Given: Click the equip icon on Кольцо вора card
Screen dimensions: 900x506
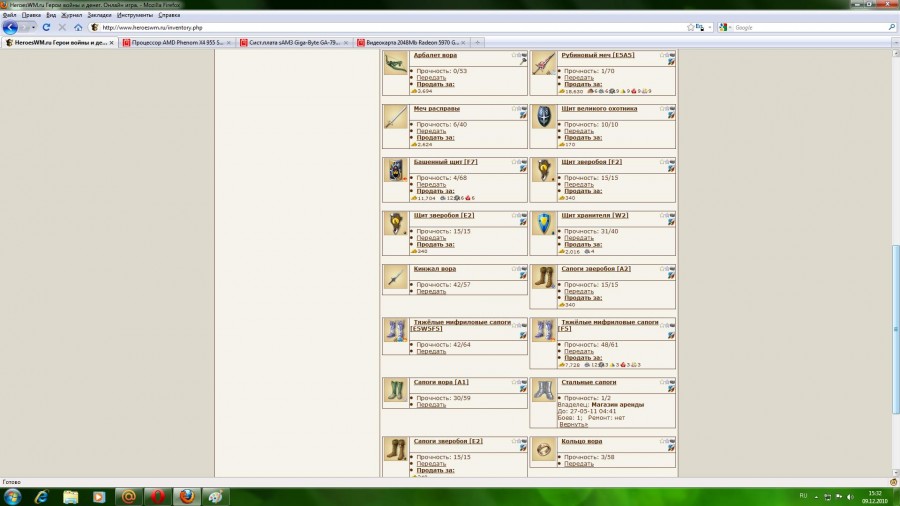Looking at the screenshot, I should pyautogui.click(x=671, y=448).
